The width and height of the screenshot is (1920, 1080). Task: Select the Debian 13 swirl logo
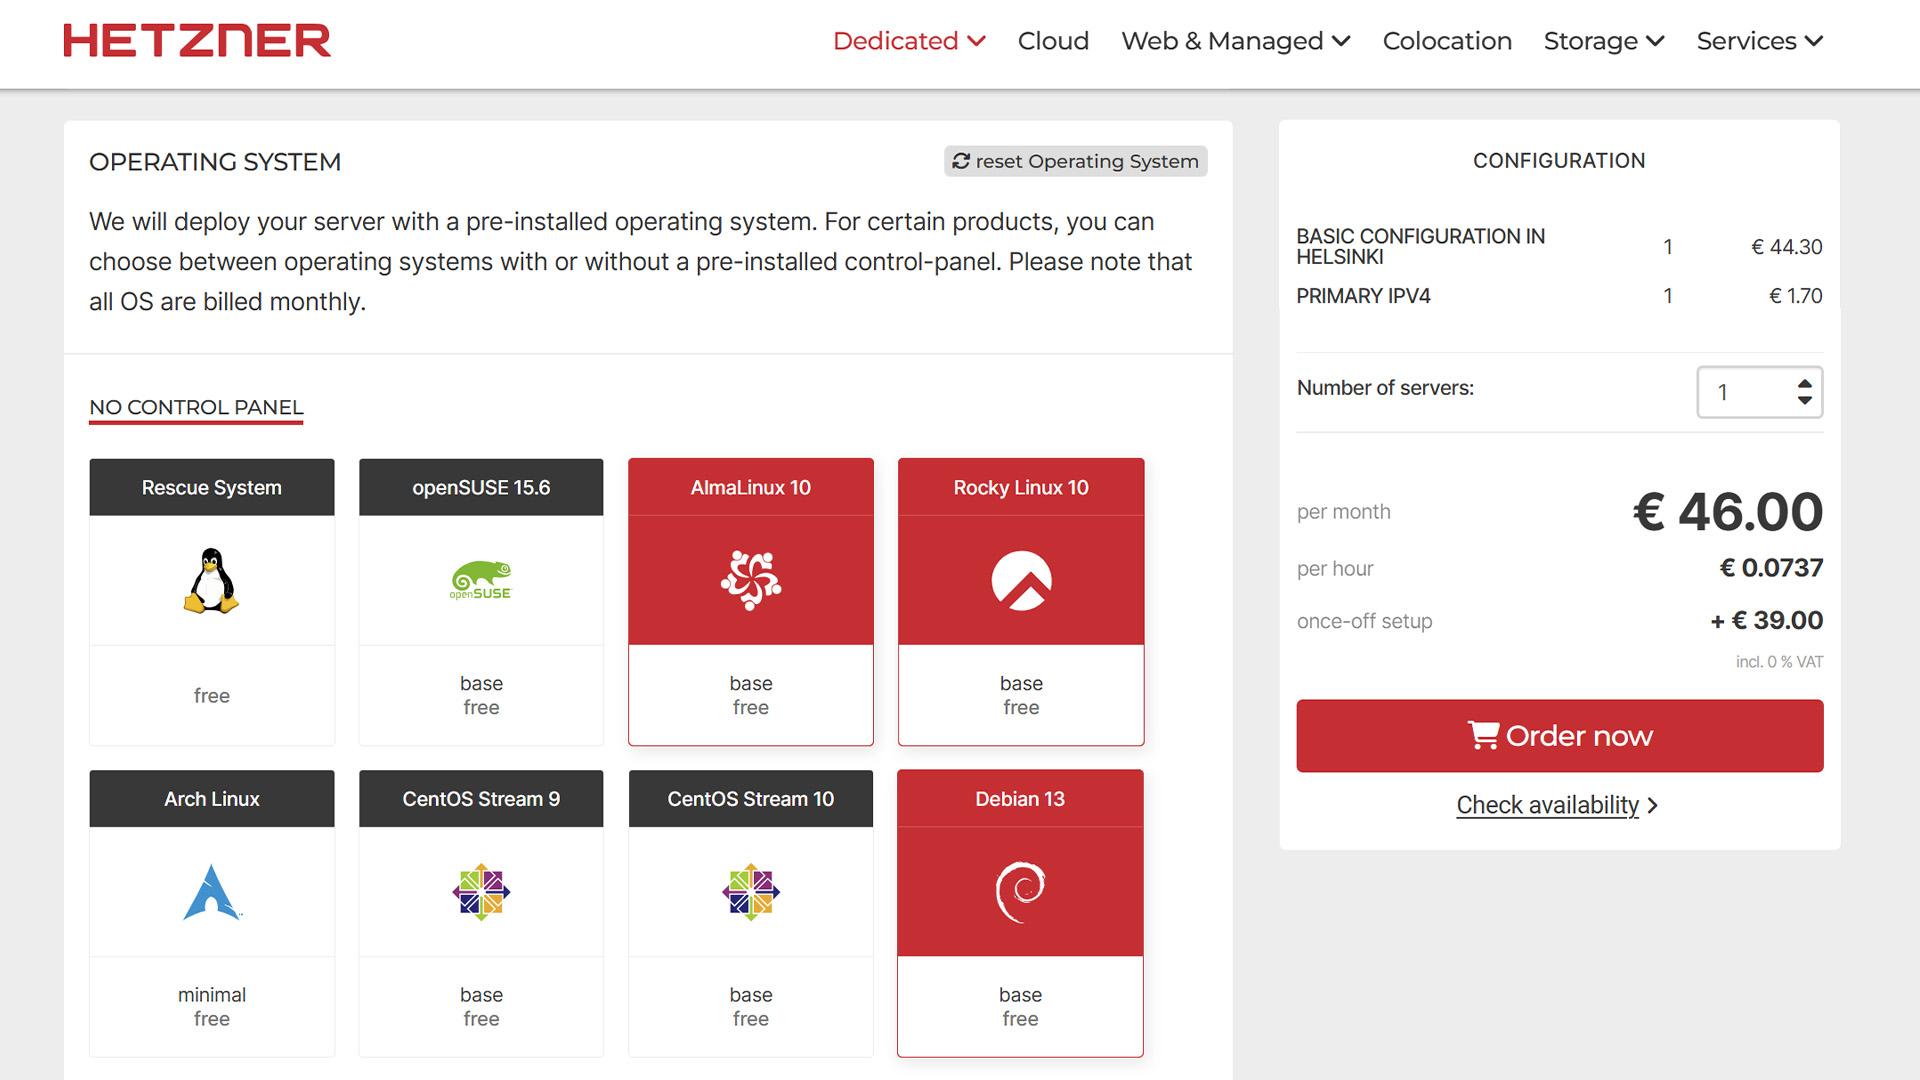pos(1020,891)
